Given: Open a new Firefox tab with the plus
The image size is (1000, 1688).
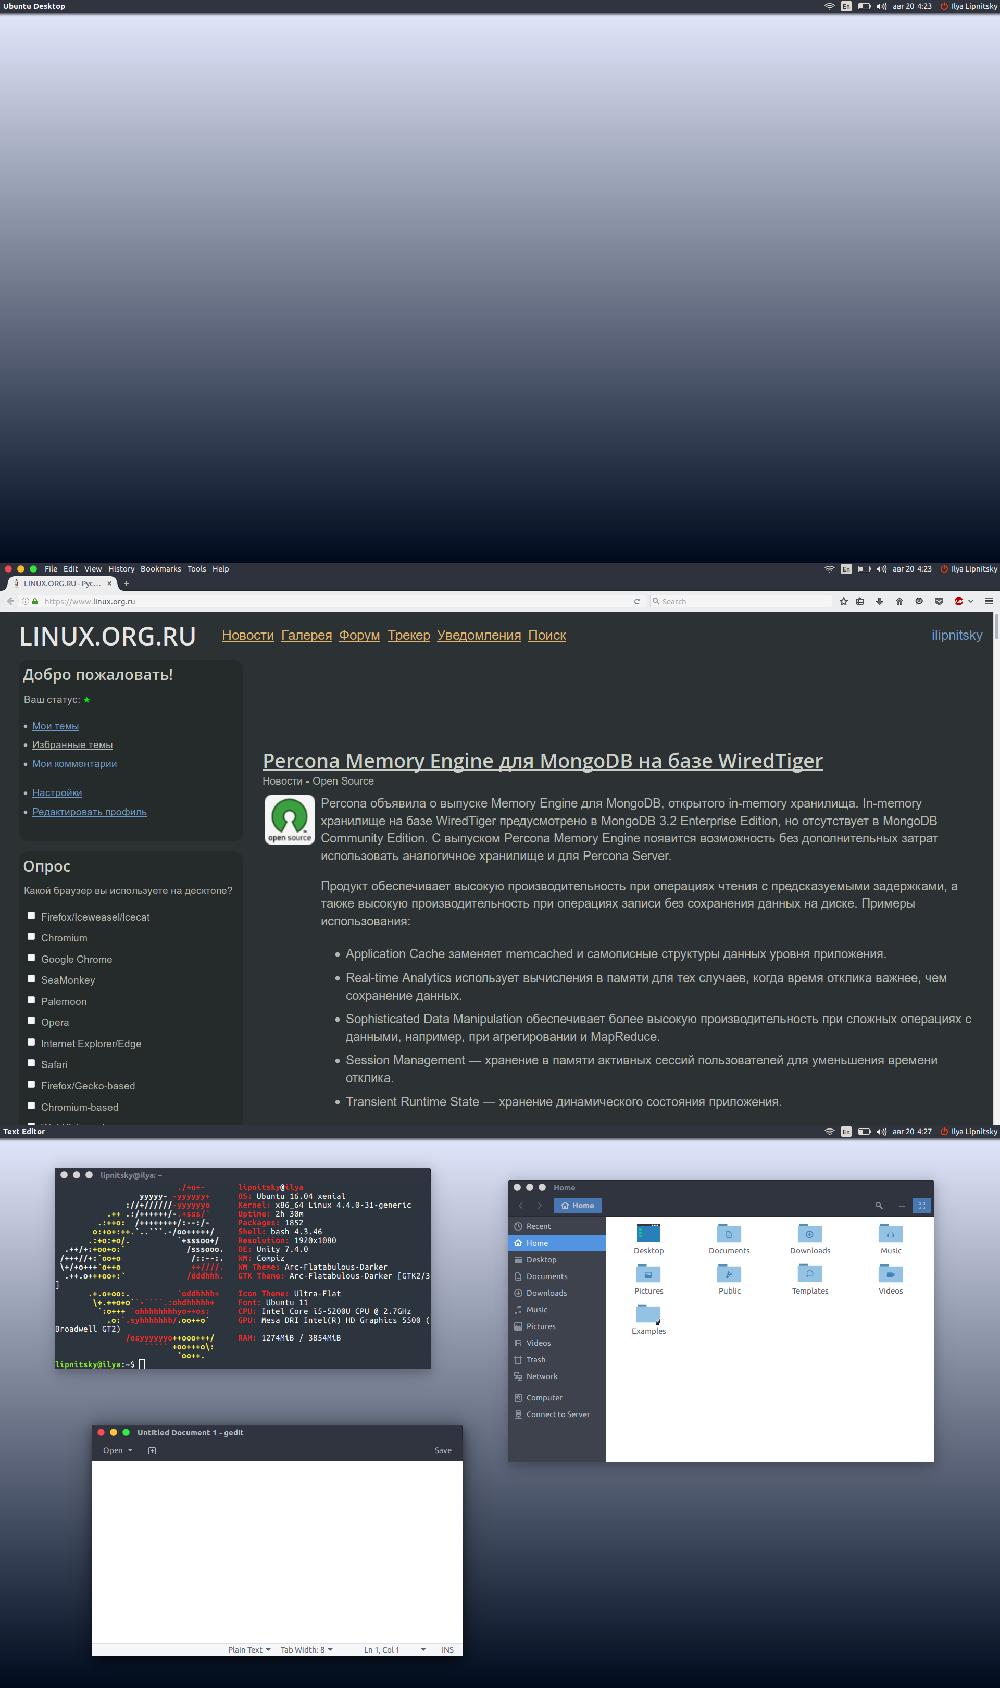Looking at the screenshot, I should tap(126, 583).
